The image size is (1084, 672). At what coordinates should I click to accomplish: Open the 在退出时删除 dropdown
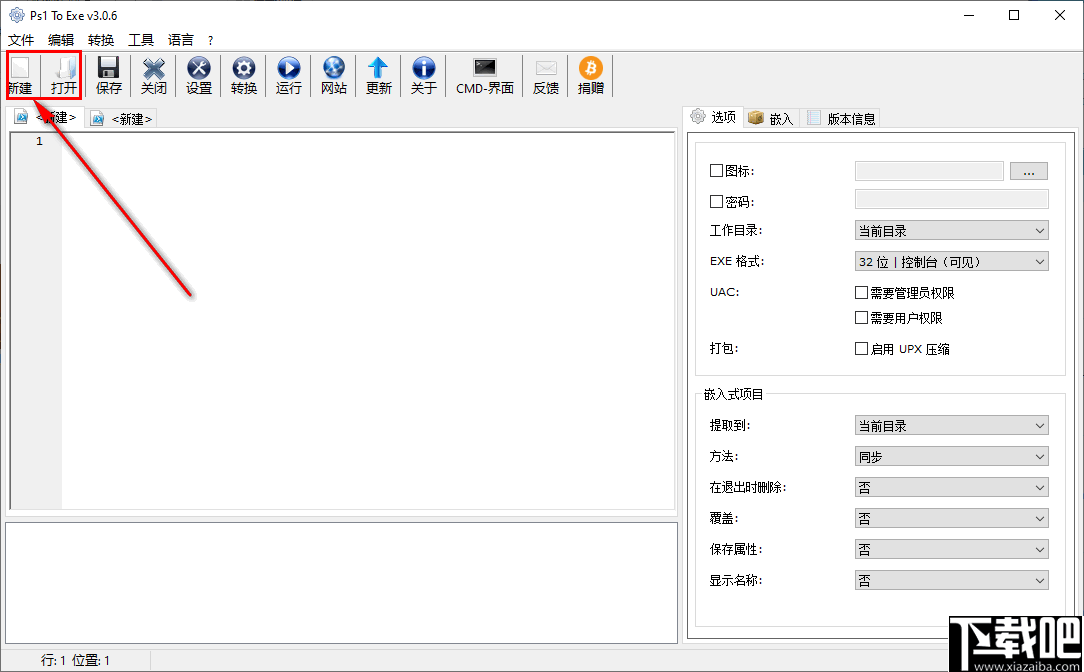coord(951,487)
